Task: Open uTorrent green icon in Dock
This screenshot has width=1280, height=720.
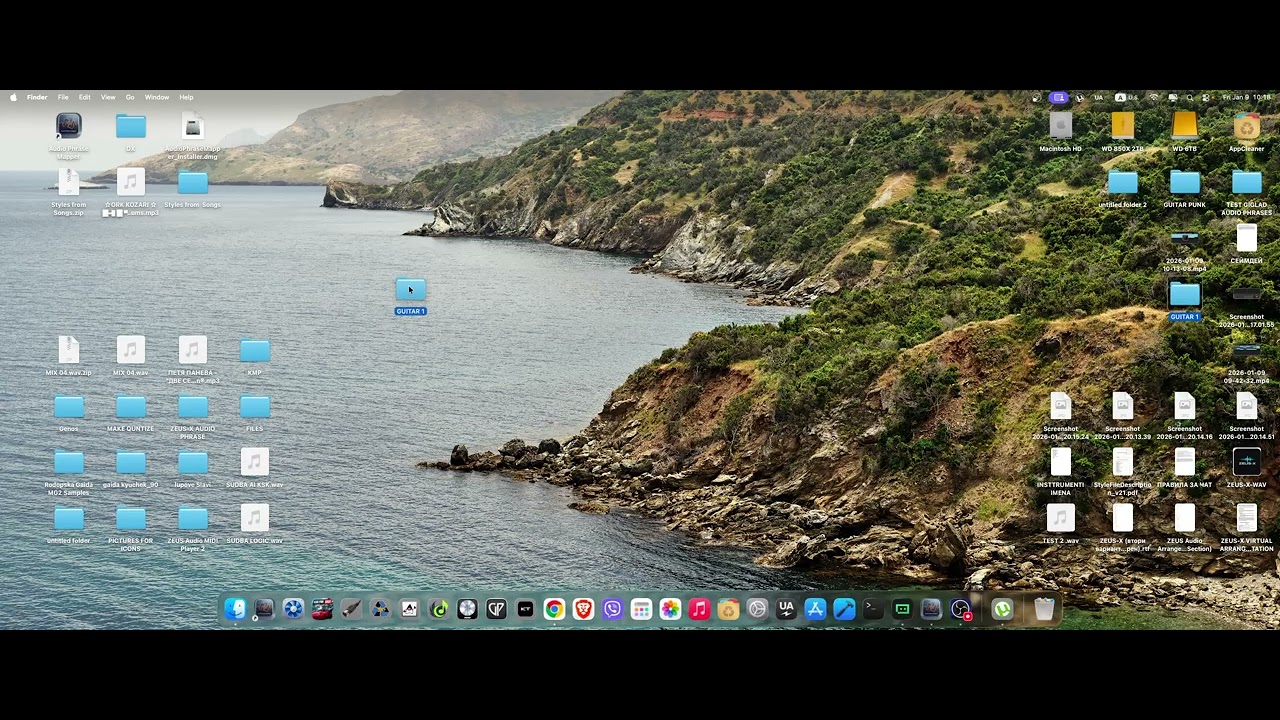Action: click(x=1002, y=609)
